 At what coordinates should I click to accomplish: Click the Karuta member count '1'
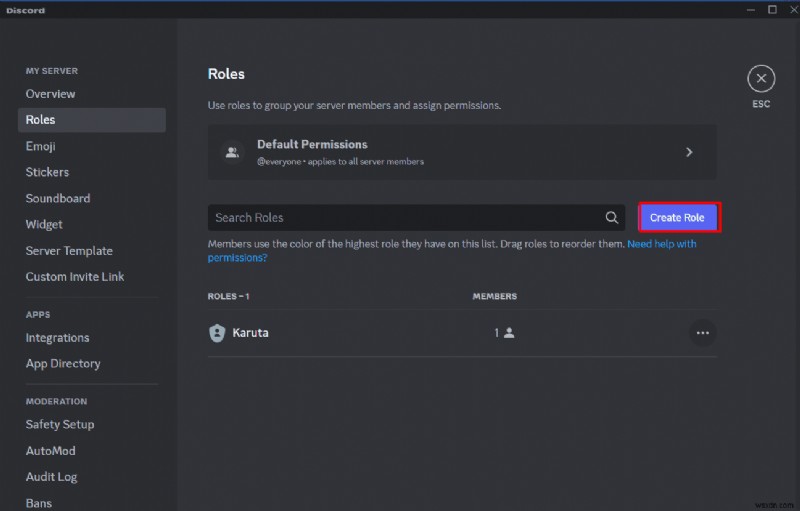pyautogui.click(x=496, y=333)
